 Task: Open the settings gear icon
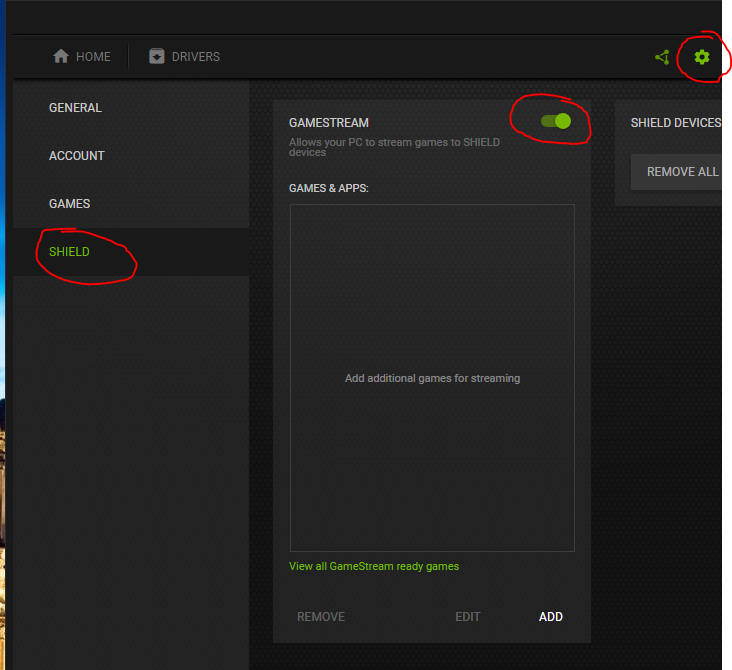[x=702, y=57]
